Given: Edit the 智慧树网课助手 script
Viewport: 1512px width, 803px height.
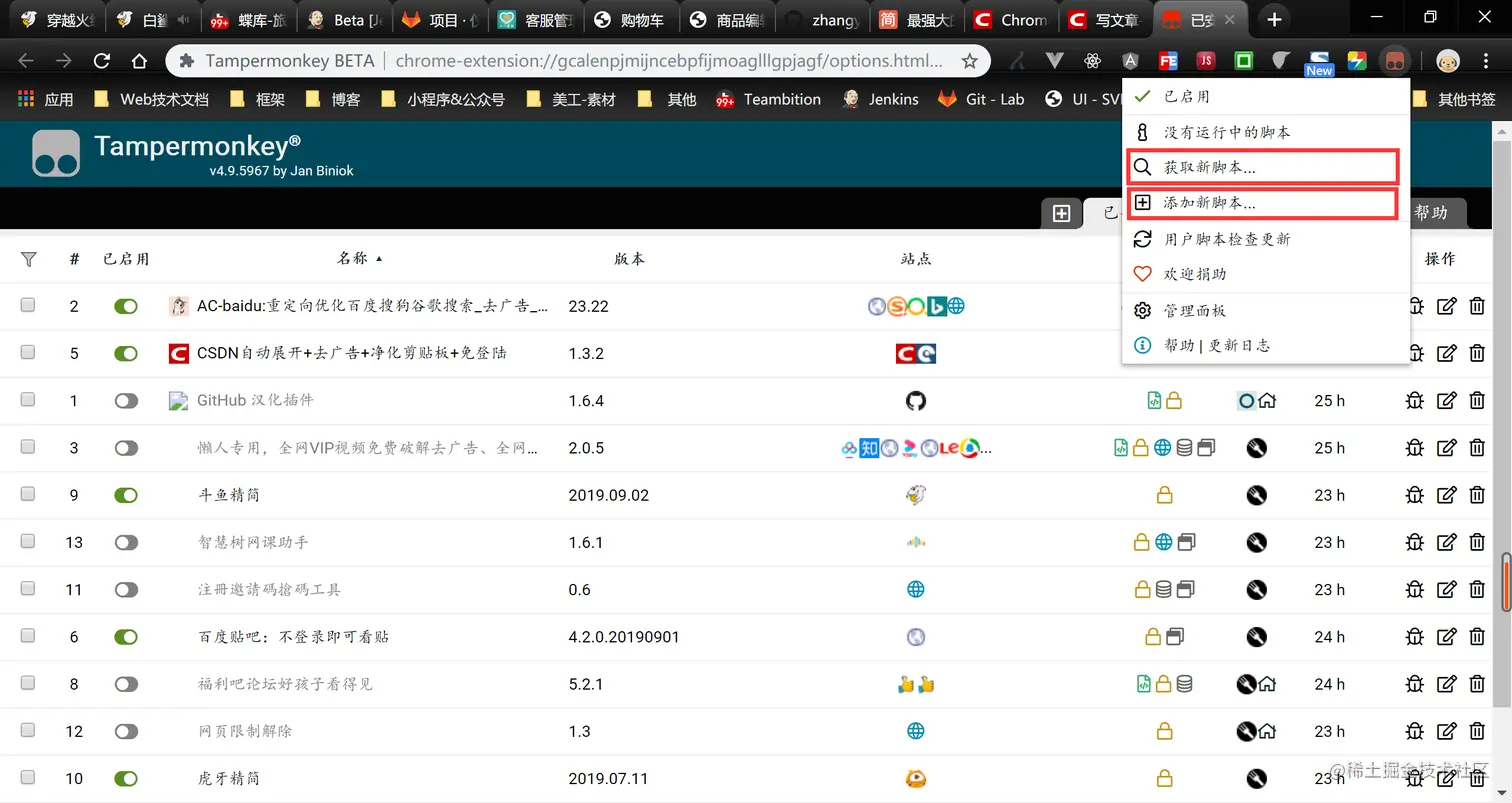Looking at the screenshot, I should pyautogui.click(x=1446, y=542).
